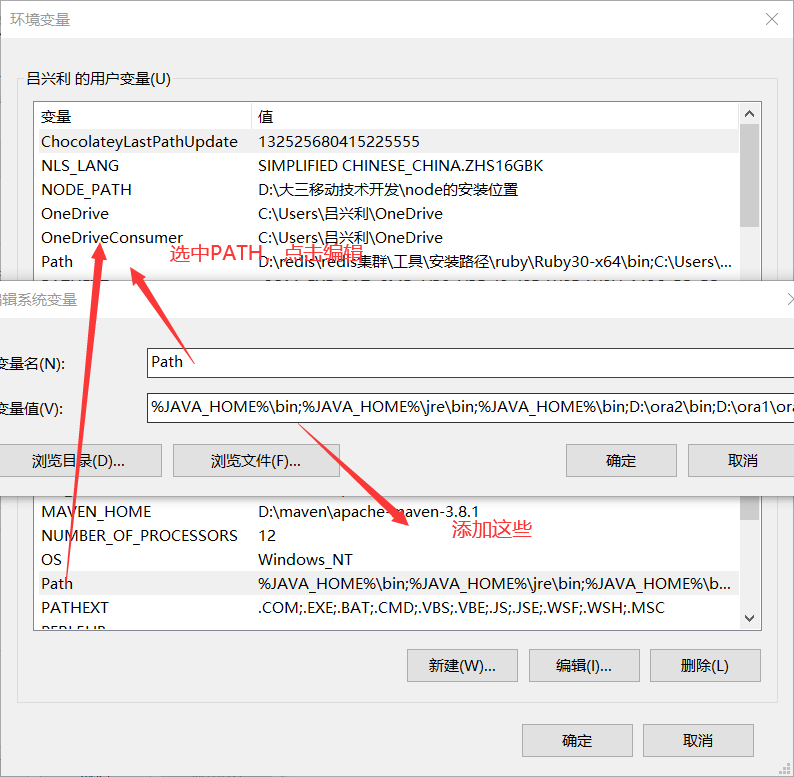
Task: Select OneDrive user variable row
Action: tap(388, 214)
